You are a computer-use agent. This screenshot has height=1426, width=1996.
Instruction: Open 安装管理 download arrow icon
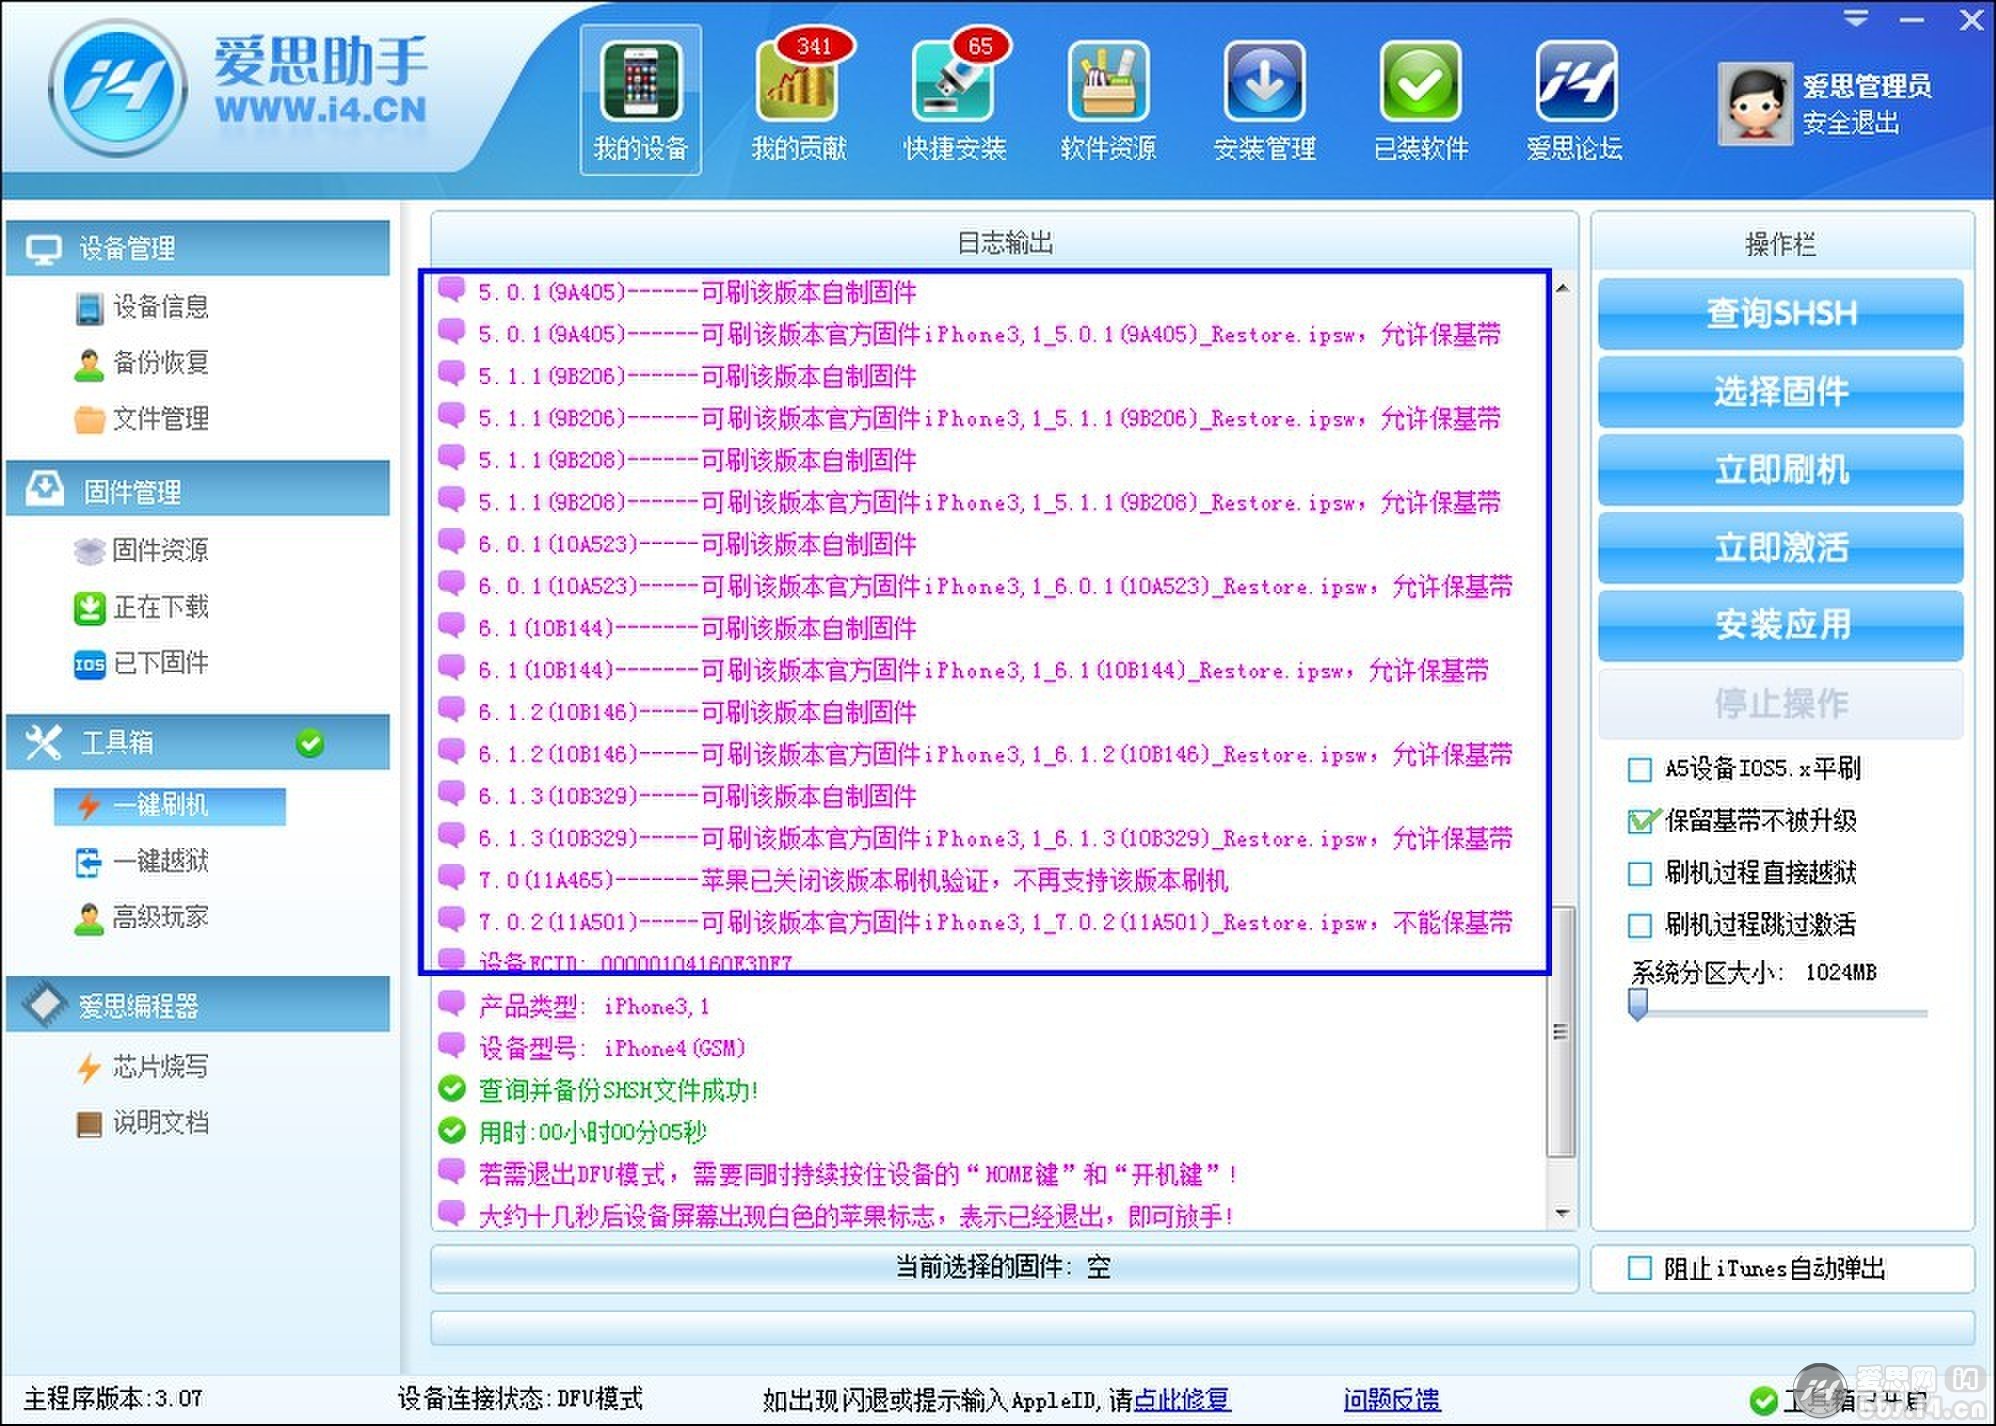pos(1264,83)
